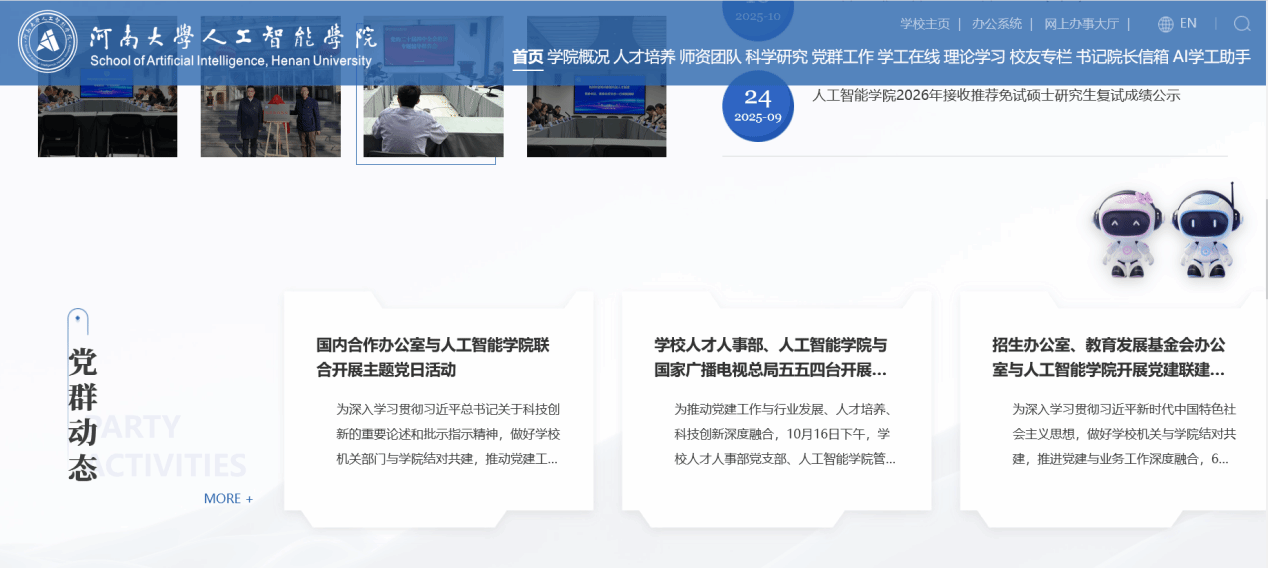
Task: Open the AI学工助手 menu item
Action: tap(1211, 57)
